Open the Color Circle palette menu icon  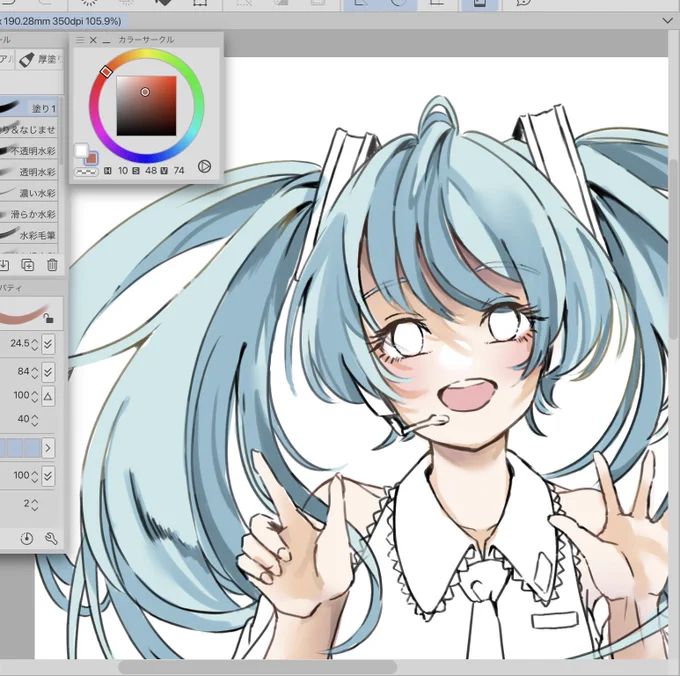(x=80, y=40)
